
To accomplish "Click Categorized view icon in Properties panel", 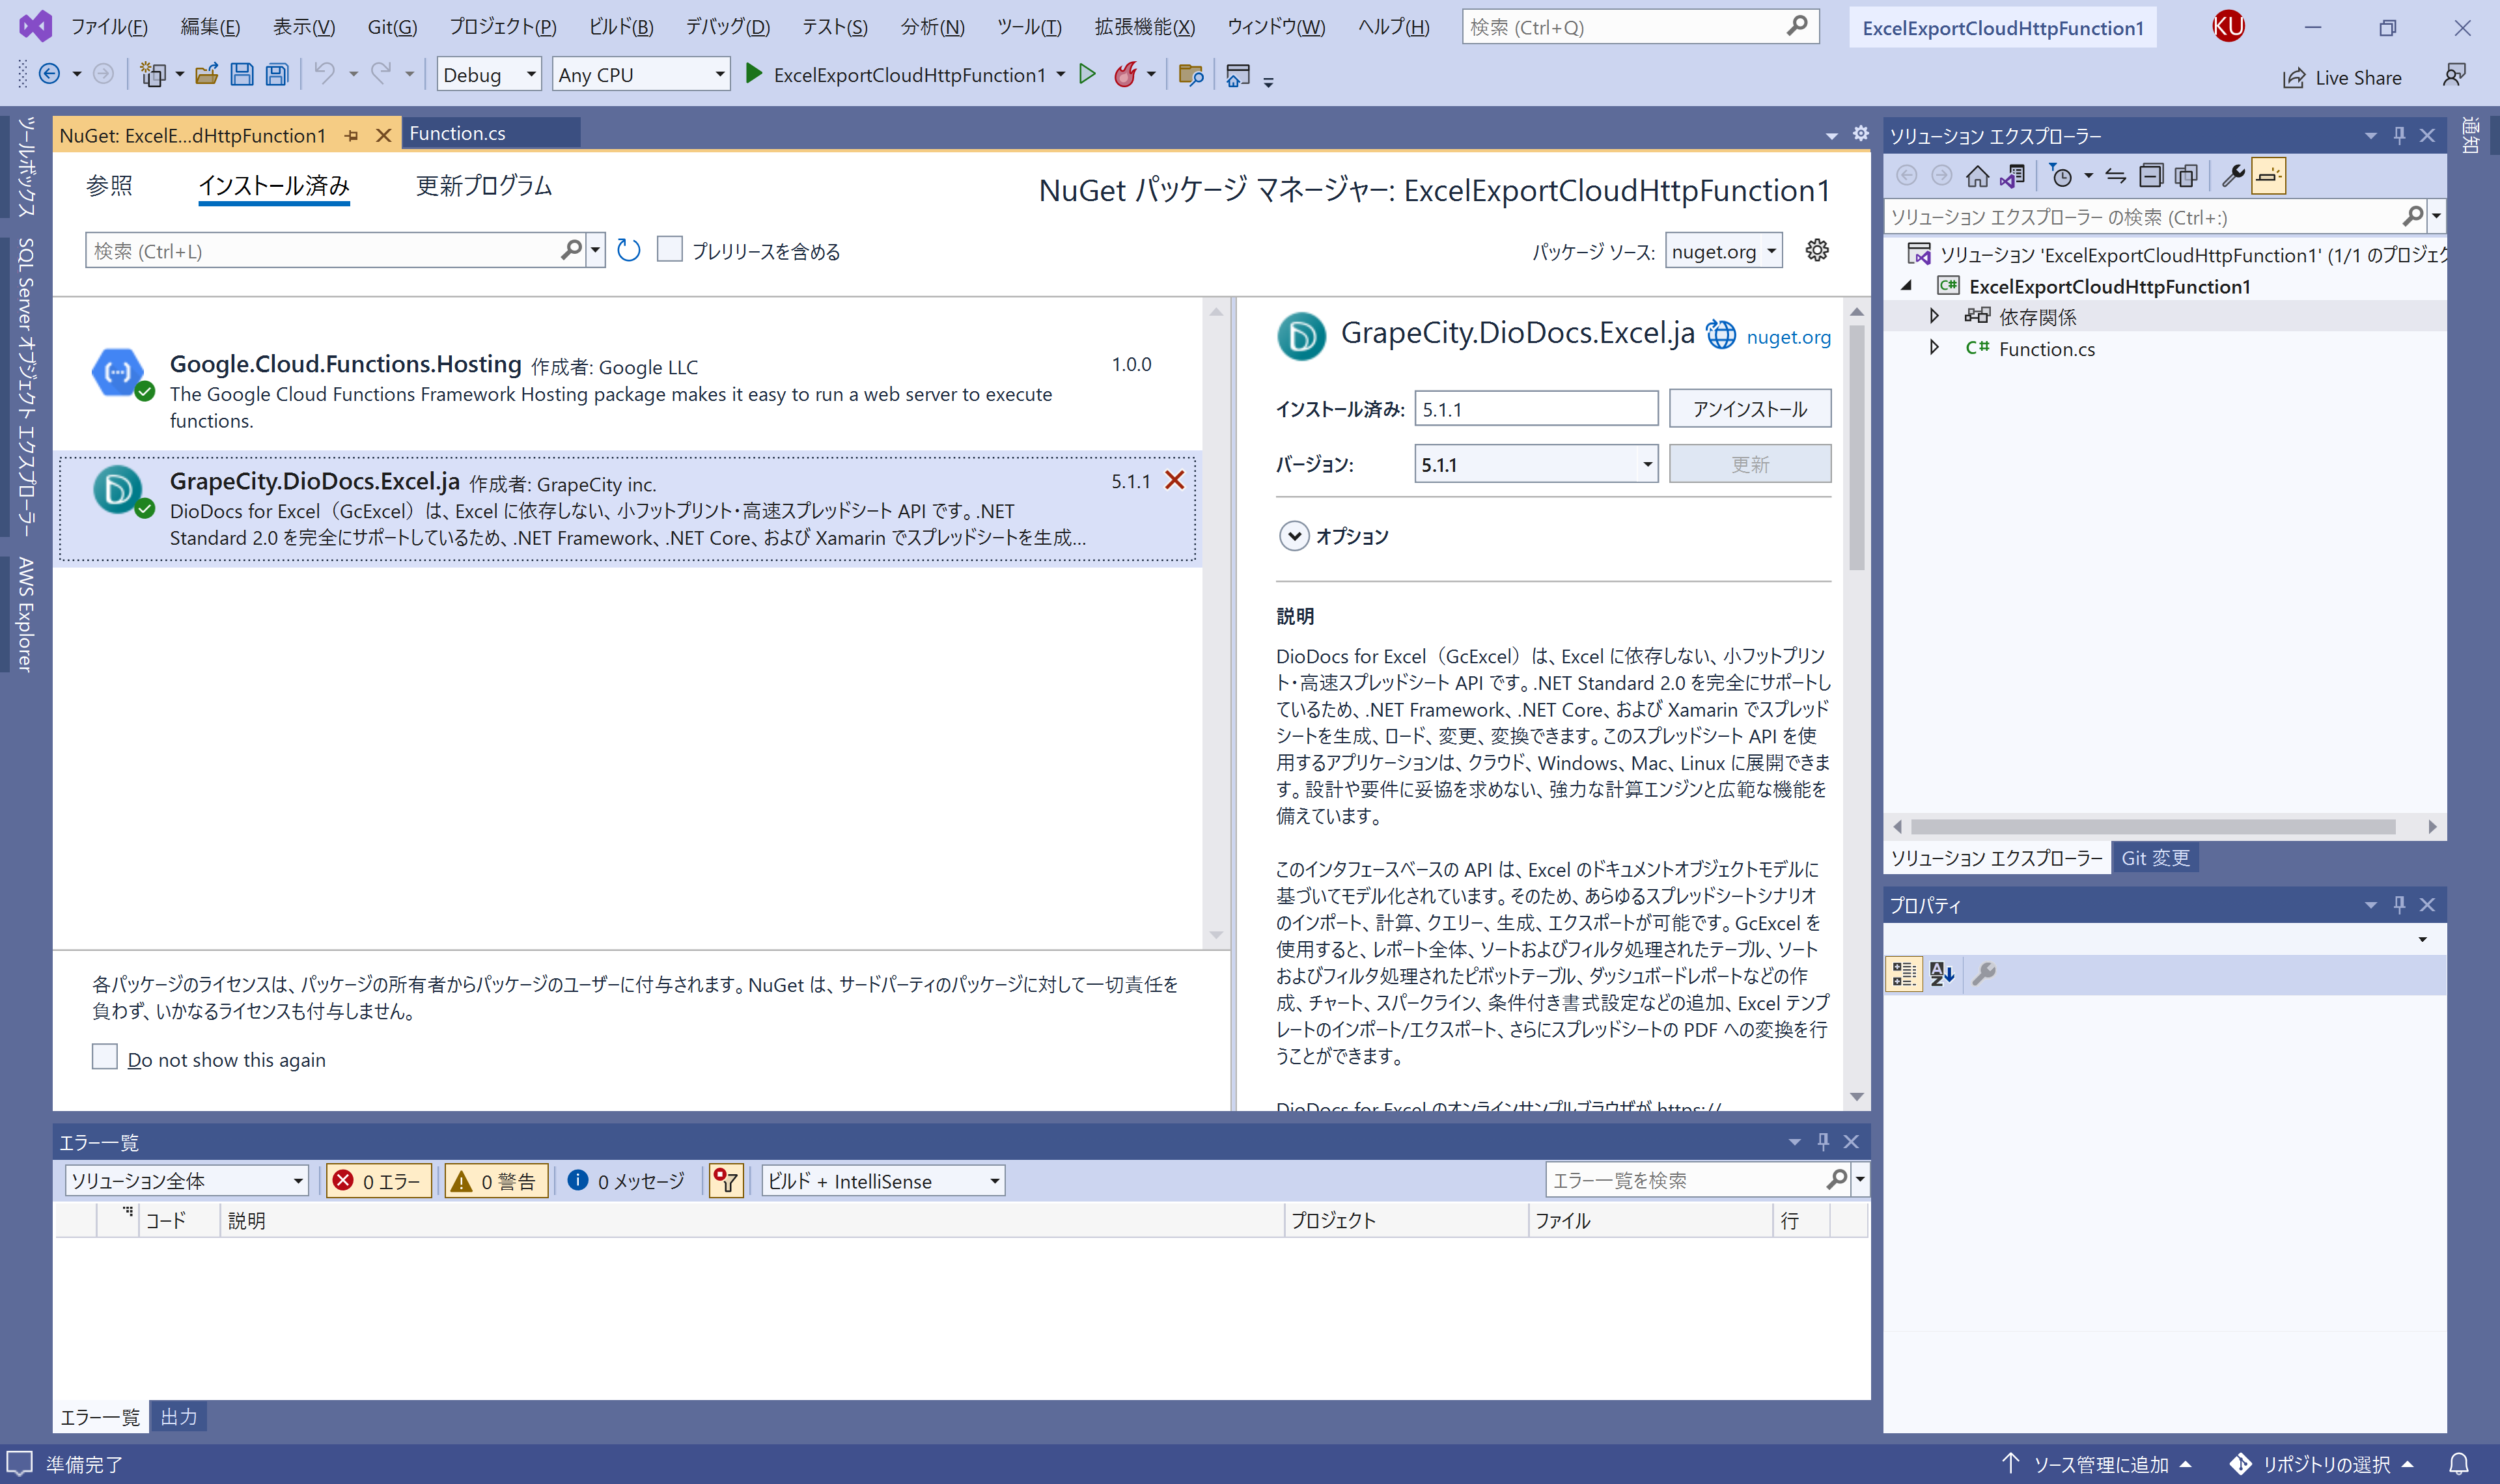I will coord(1904,973).
